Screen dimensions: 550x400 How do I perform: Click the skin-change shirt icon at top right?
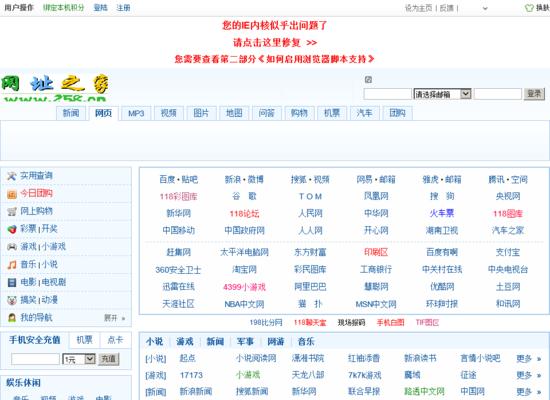529,8
